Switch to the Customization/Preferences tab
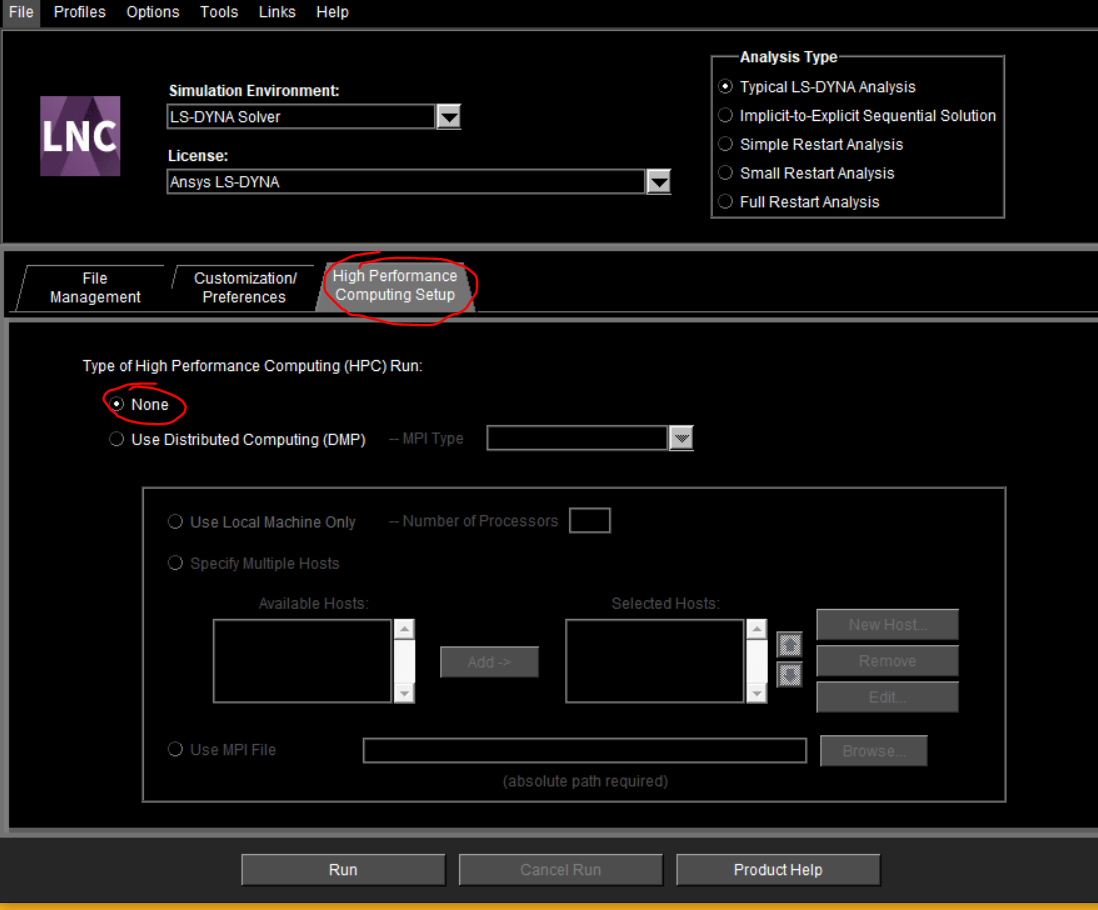The height and width of the screenshot is (910, 1098). coord(244,288)
